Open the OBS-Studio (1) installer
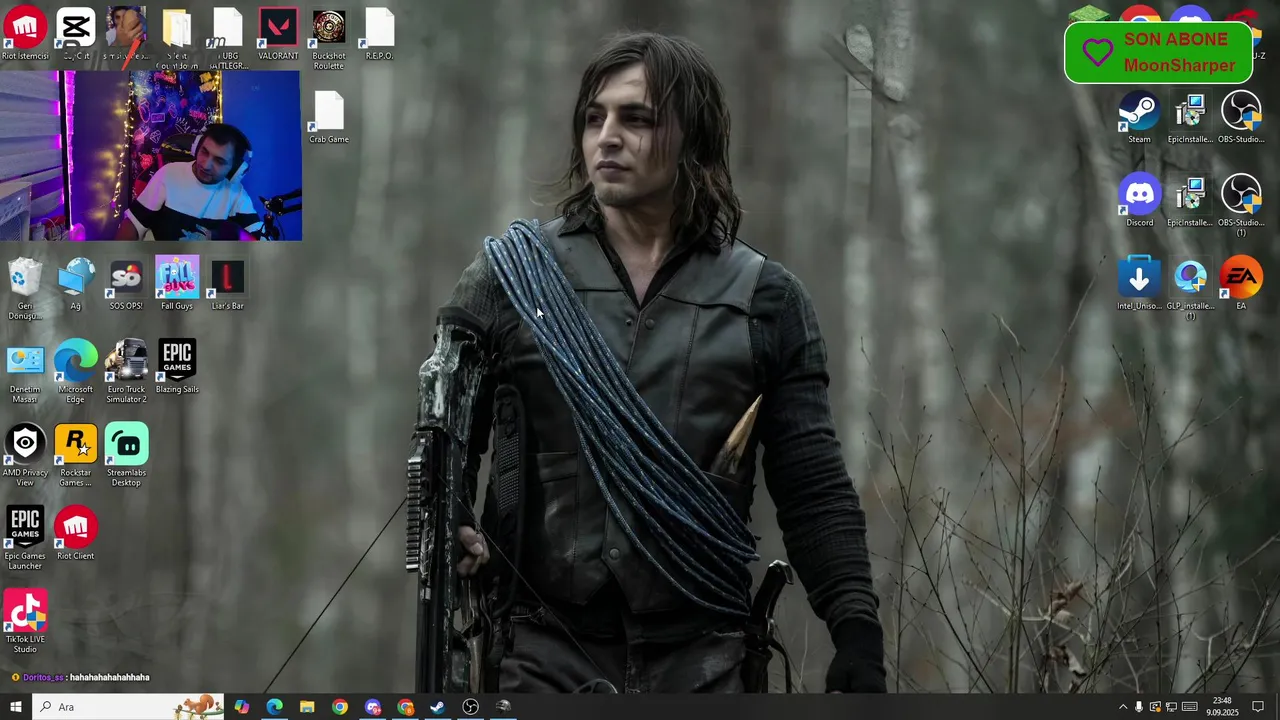Screen dimensions: 1280x720 (1241, 206)
